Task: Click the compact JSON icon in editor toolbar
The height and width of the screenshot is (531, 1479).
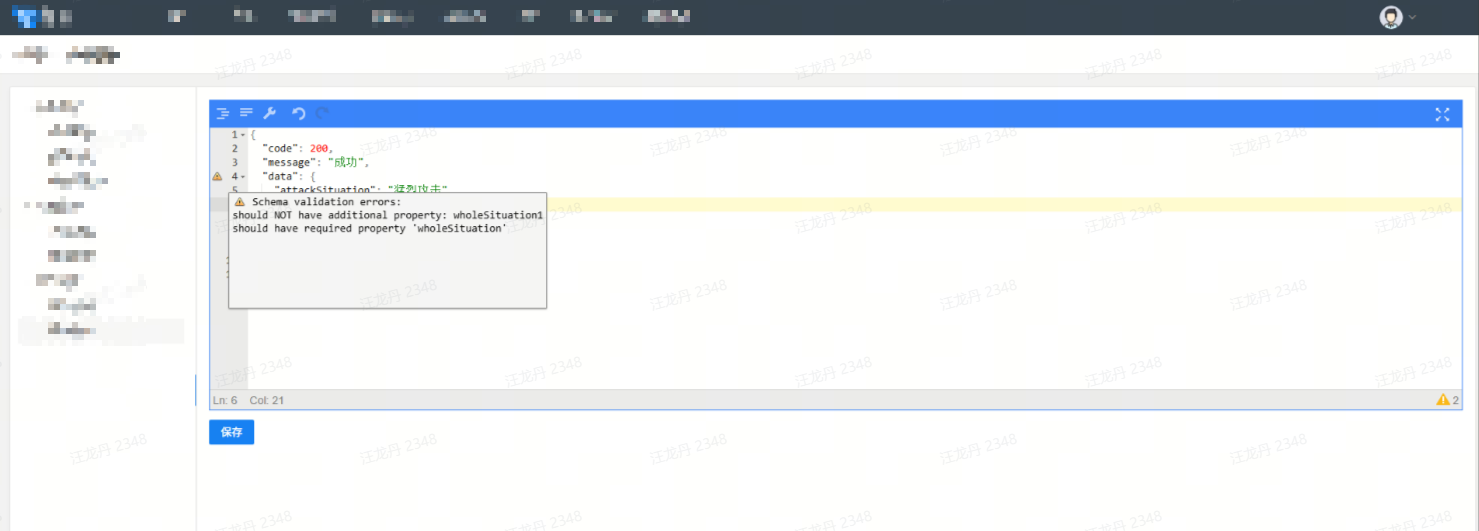Action: pos(246,114)
